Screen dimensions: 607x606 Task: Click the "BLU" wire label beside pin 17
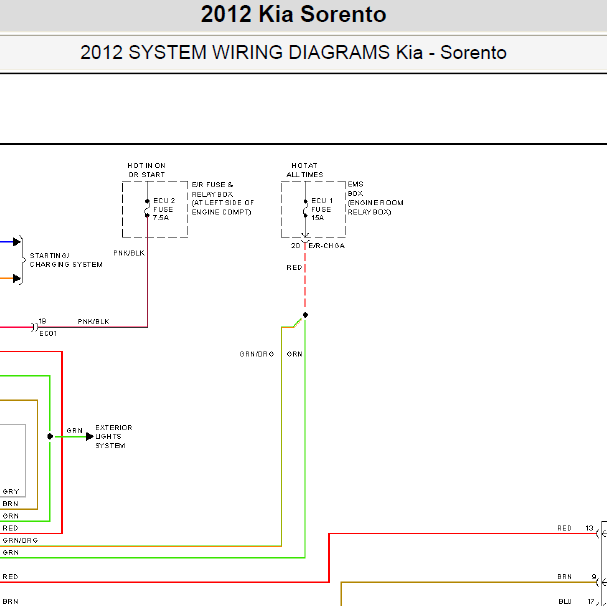[x=565, y=601]
